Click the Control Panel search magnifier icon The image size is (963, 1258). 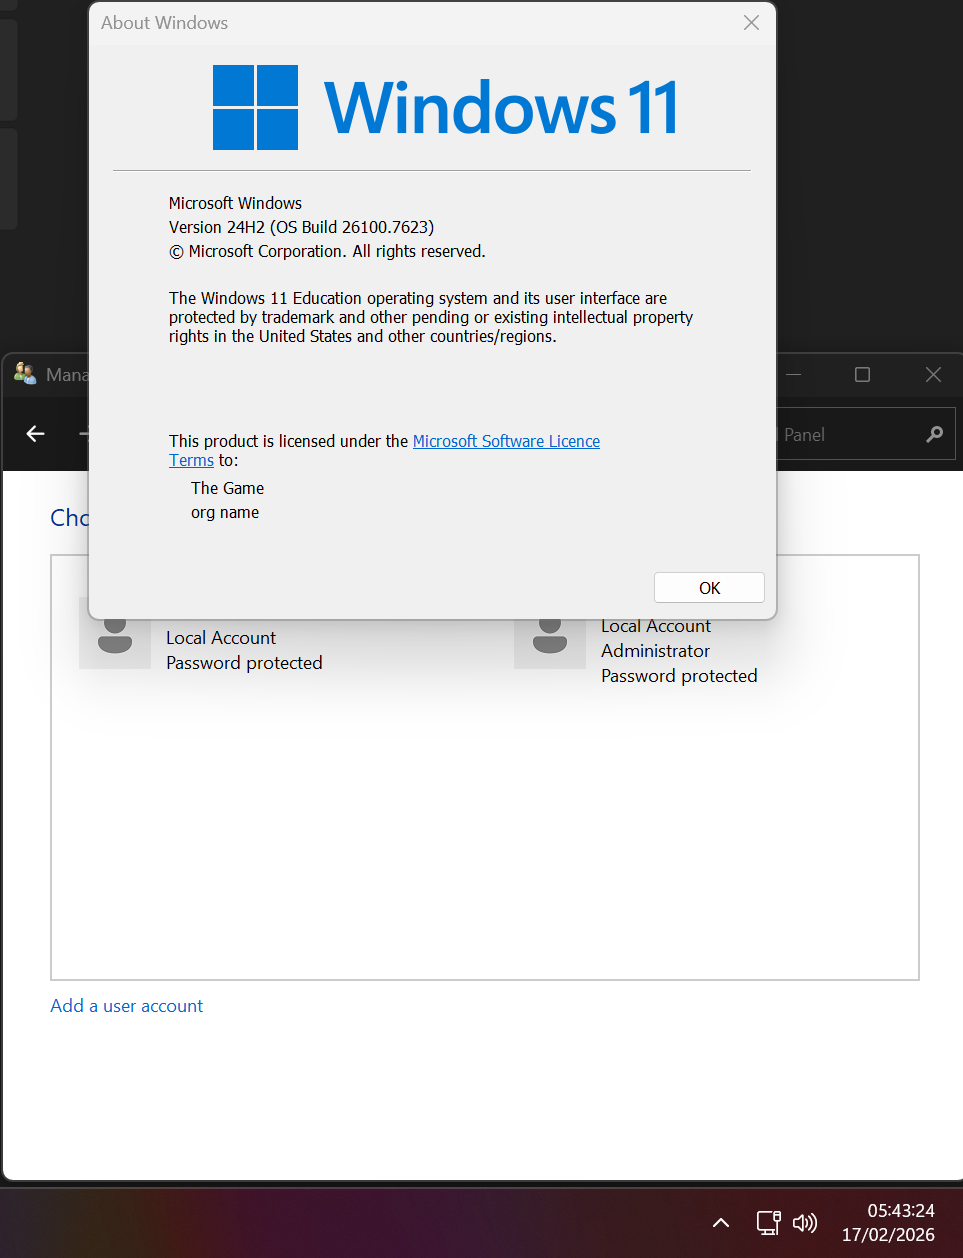pos(934,434)
